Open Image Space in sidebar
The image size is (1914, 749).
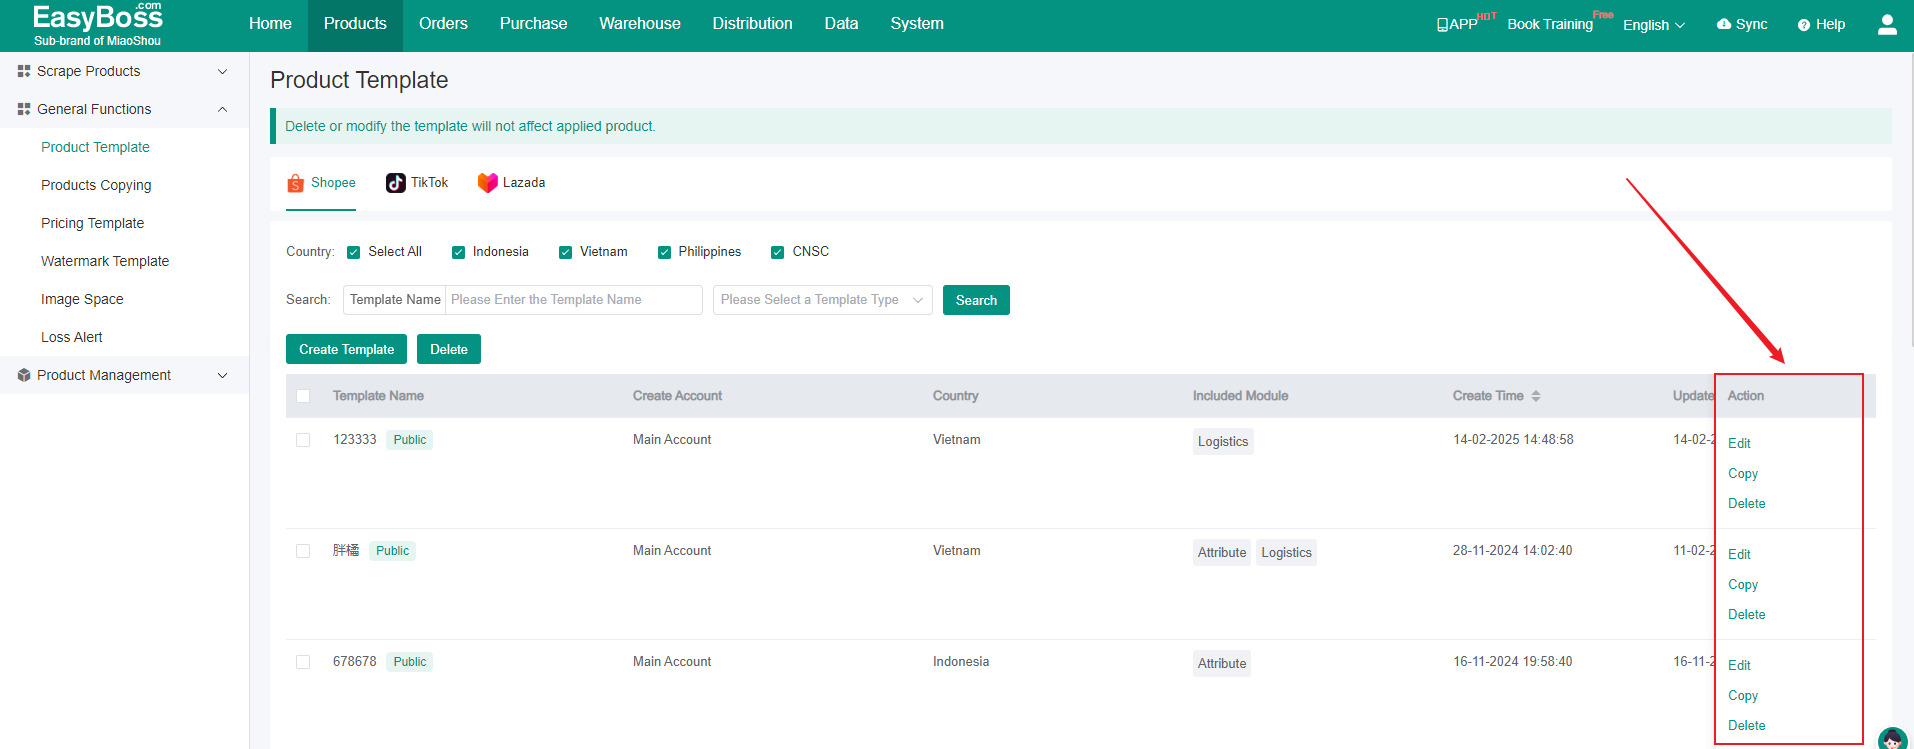(82, 299)
